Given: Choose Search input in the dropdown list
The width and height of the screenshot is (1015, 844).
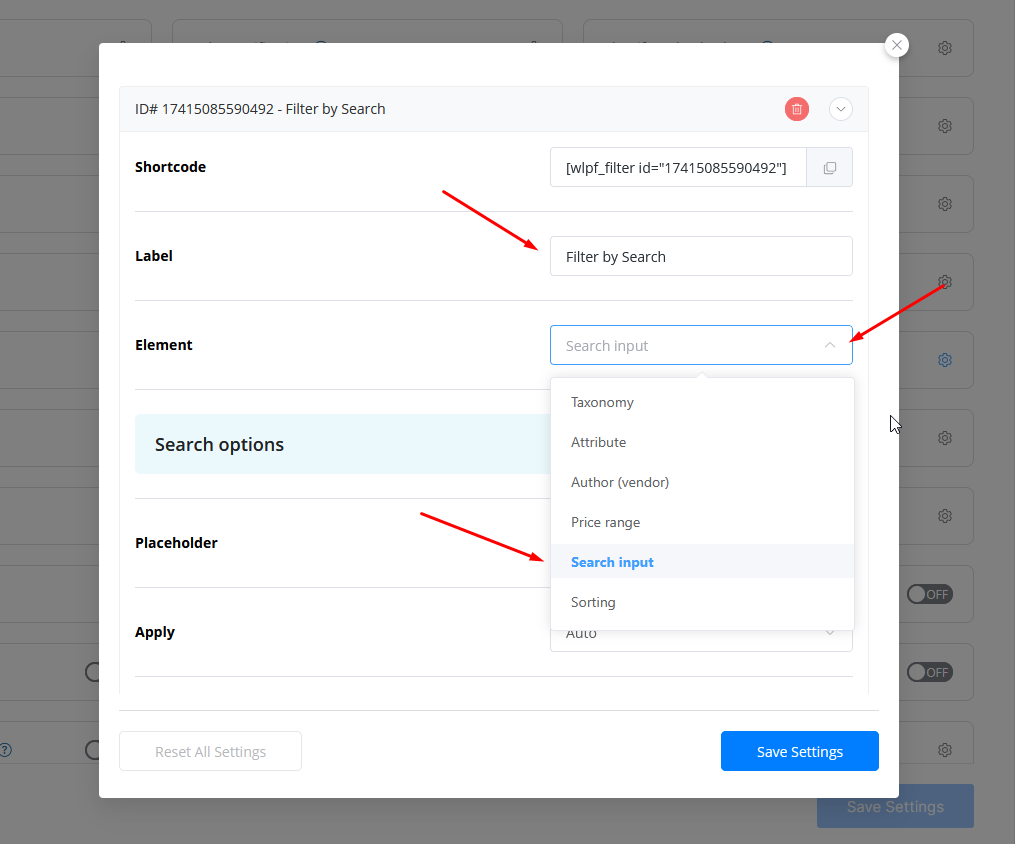Looking at the screenshot, I should pyautogui.click(x=612, y=562).
